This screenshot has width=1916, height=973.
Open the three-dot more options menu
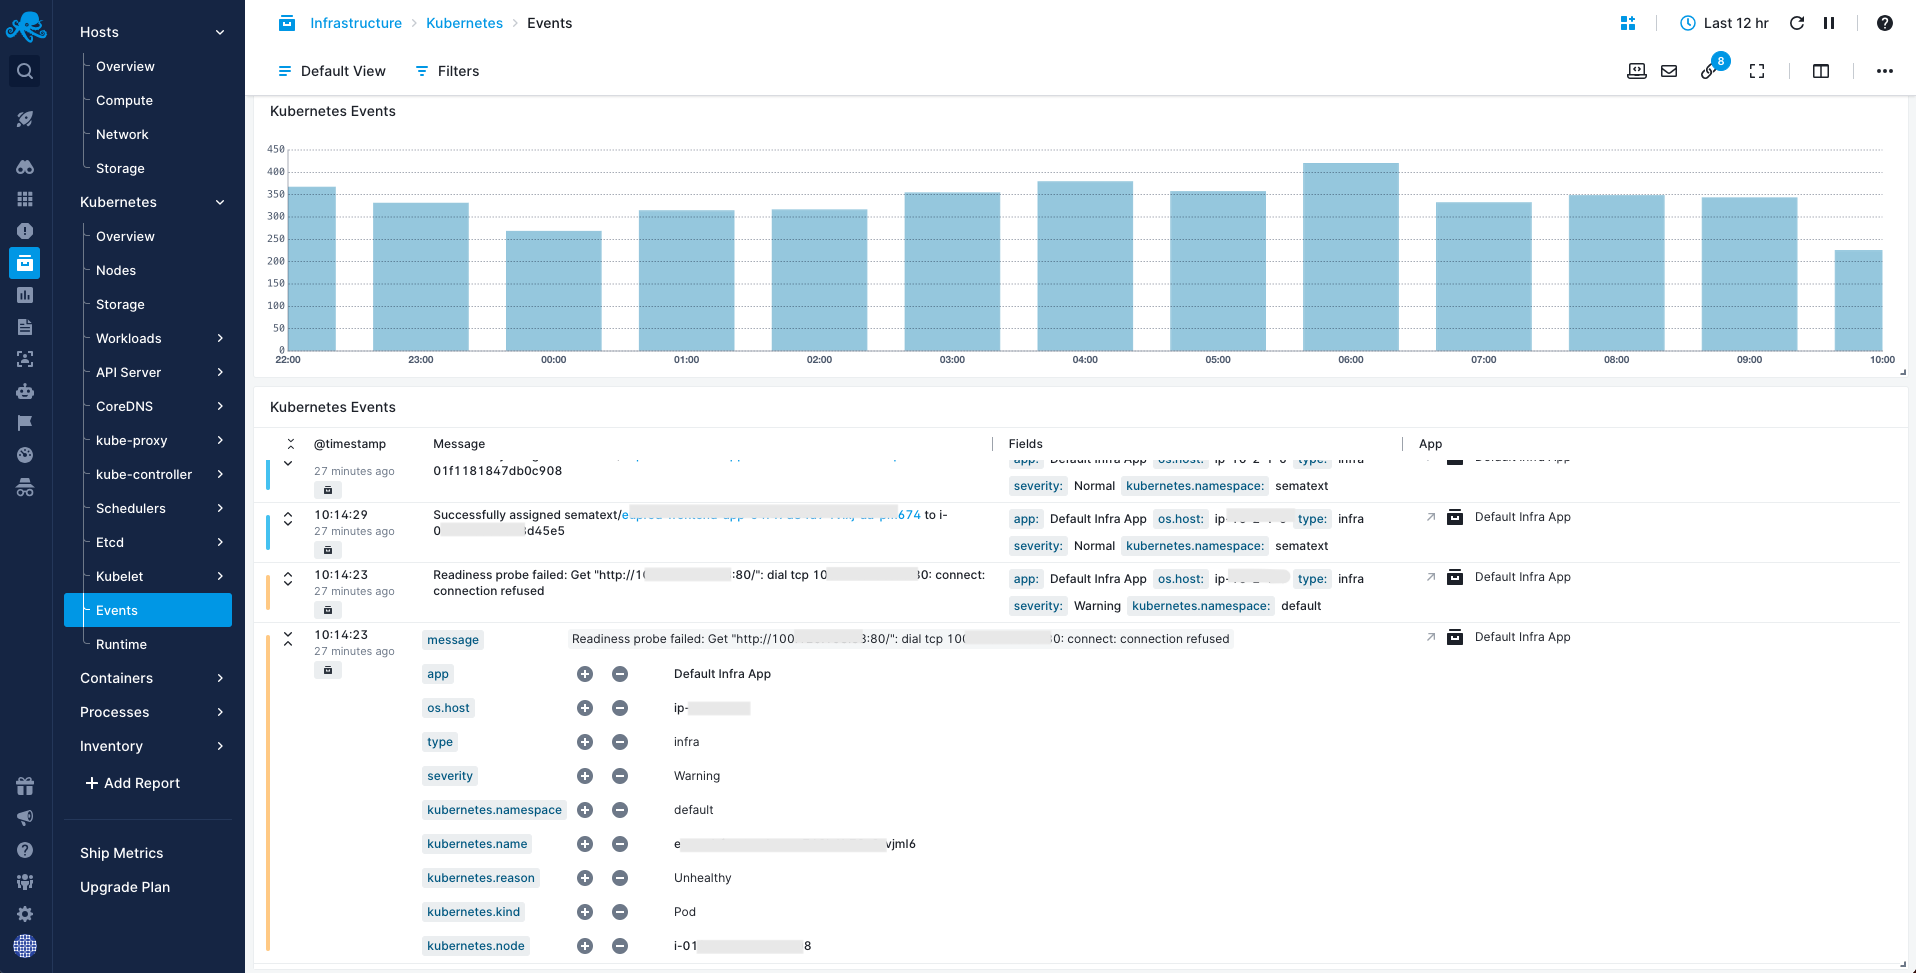coord(1885,71)
